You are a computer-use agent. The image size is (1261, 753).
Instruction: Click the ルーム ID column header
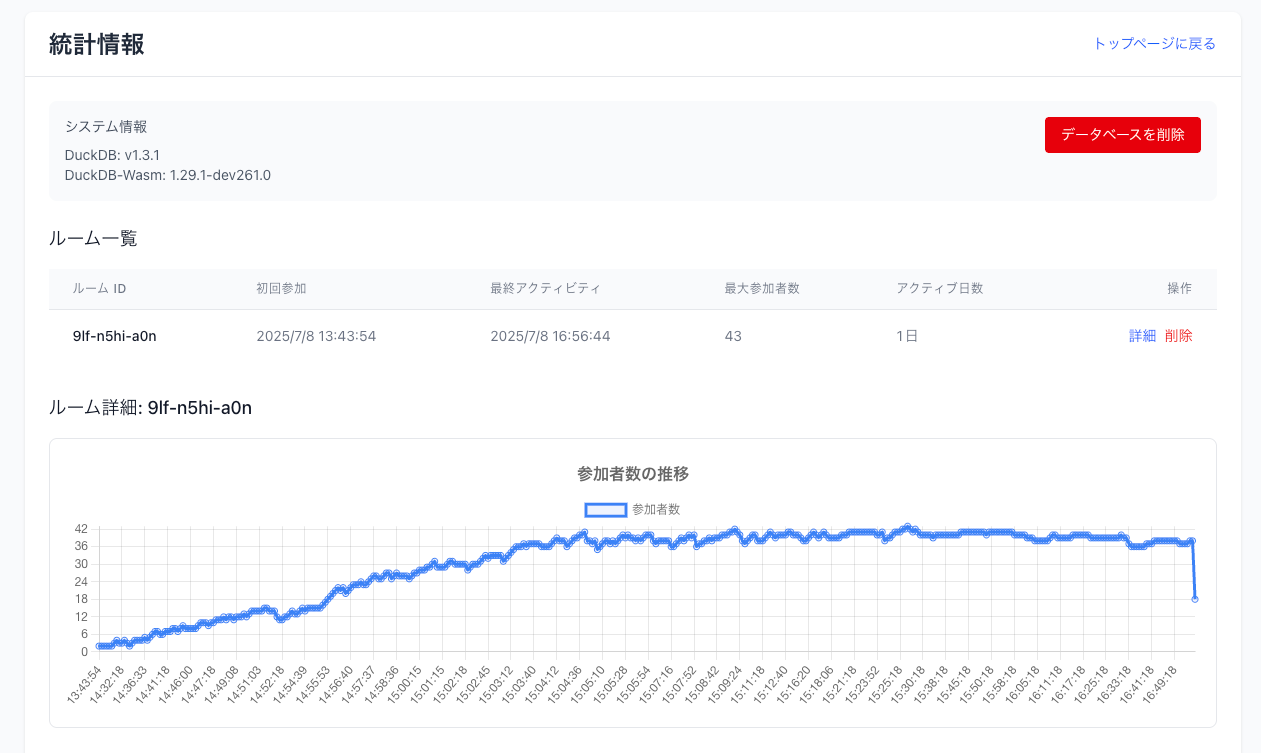point(99,289)
